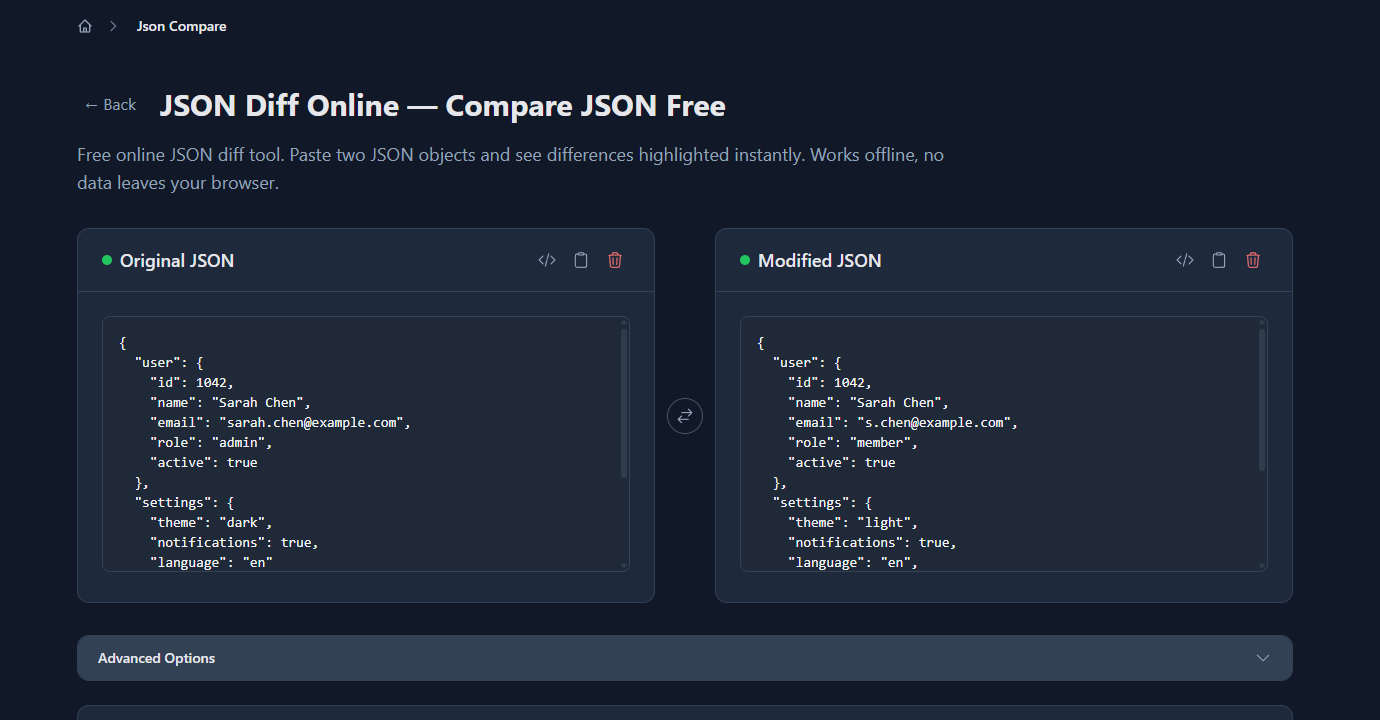Select the Json Compare breadcrumb entry

(181, 25)
